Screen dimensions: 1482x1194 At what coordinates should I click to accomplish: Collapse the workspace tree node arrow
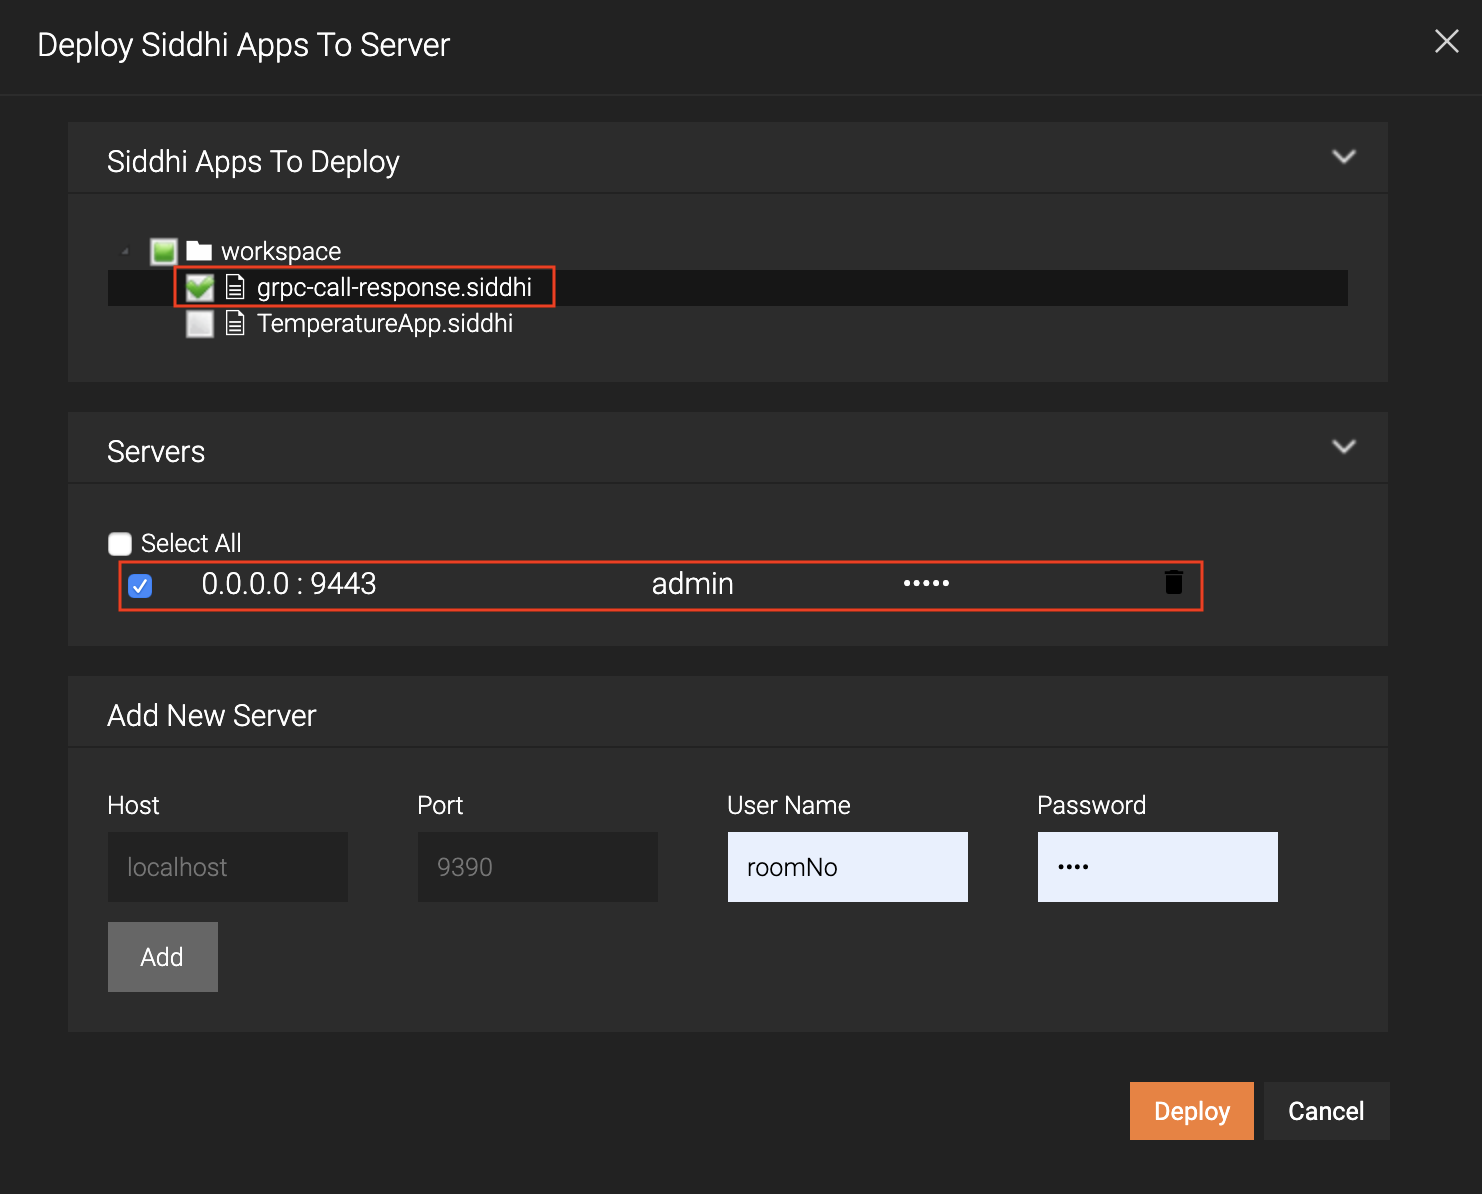[125, 251]
